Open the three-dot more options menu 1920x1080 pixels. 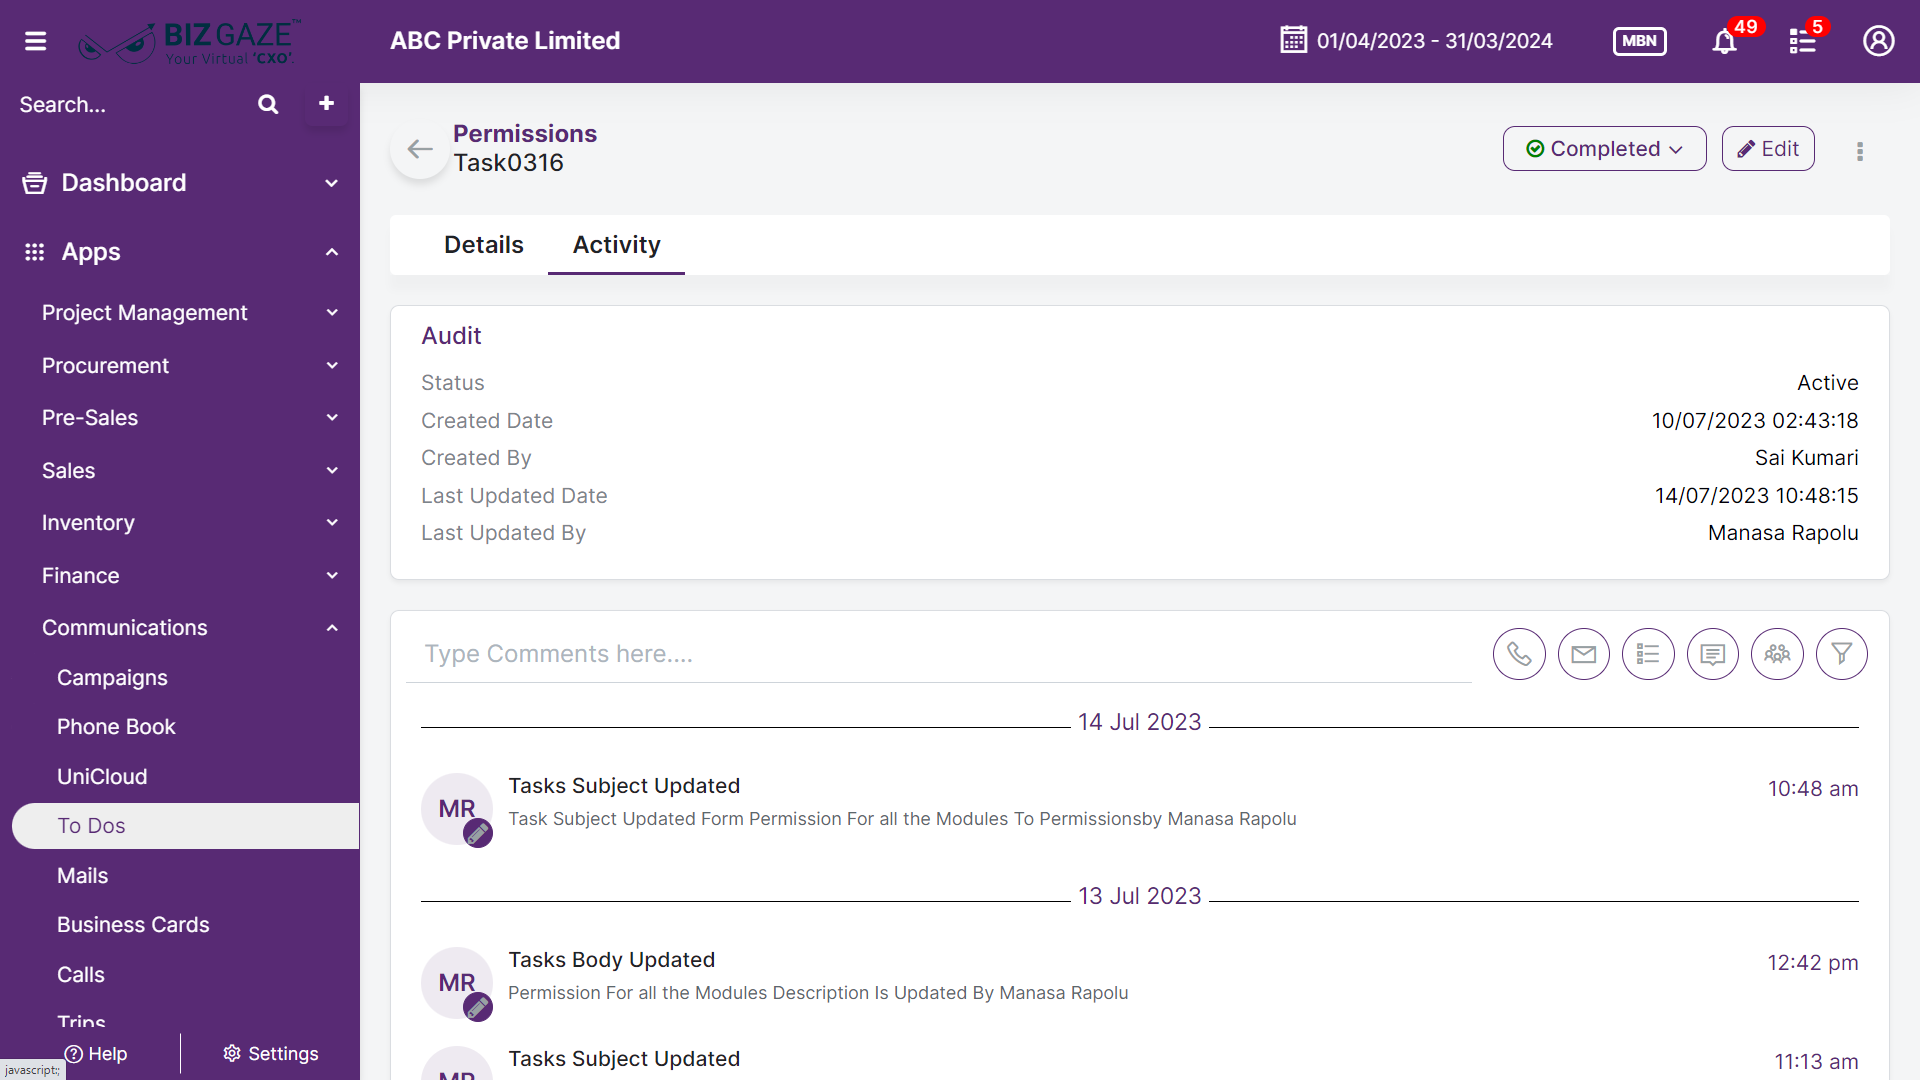[x=1860, y=151]
